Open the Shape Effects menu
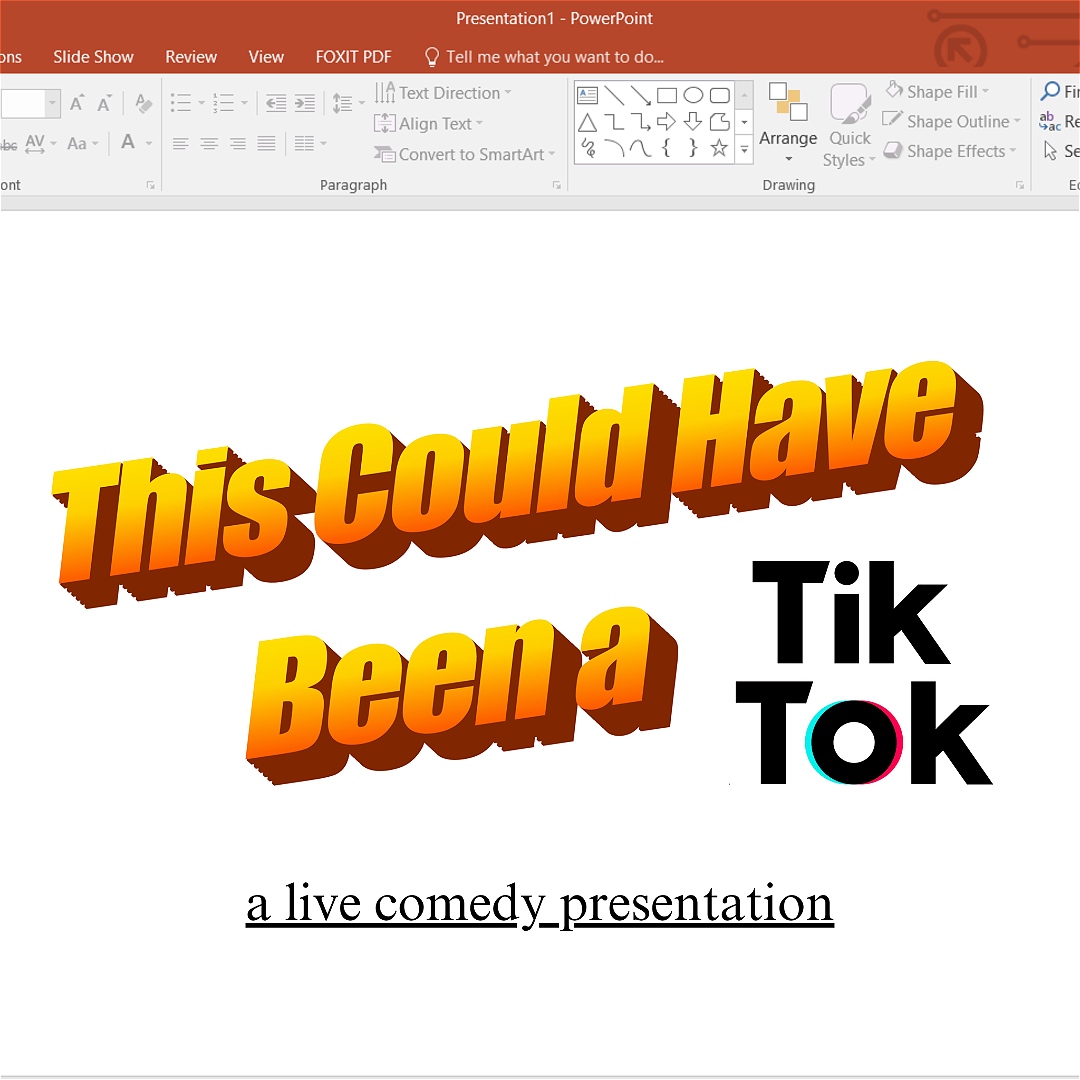The width and height of the screenshot is (1080, 1080). 950,151
